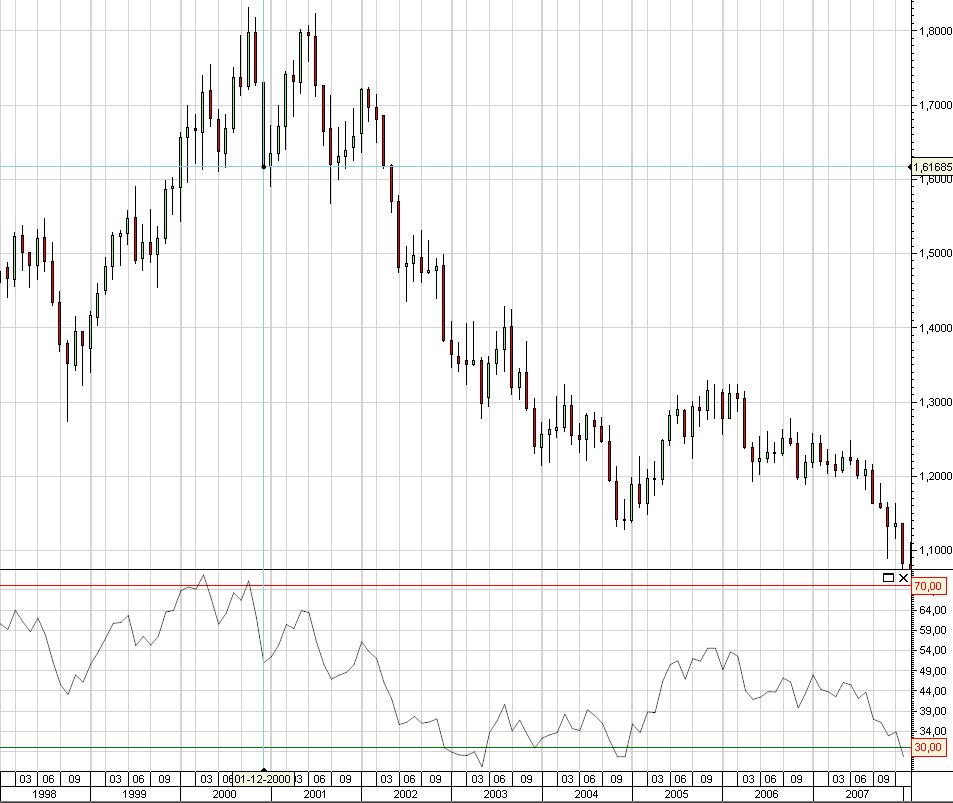This screenshot has height=803, width=953.
Task: Select the 2000 year on time axis
Action: tap(224, 794)
